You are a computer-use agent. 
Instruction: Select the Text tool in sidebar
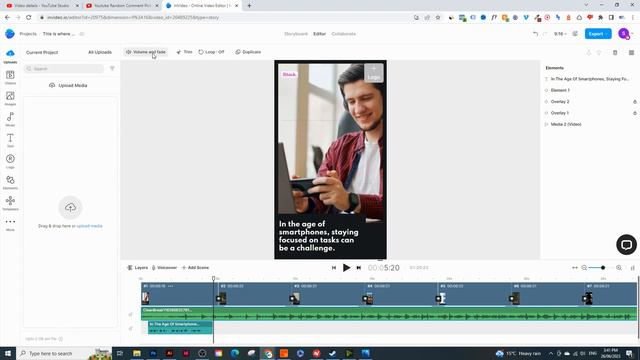pyautogui.click(x=10, y=140)
